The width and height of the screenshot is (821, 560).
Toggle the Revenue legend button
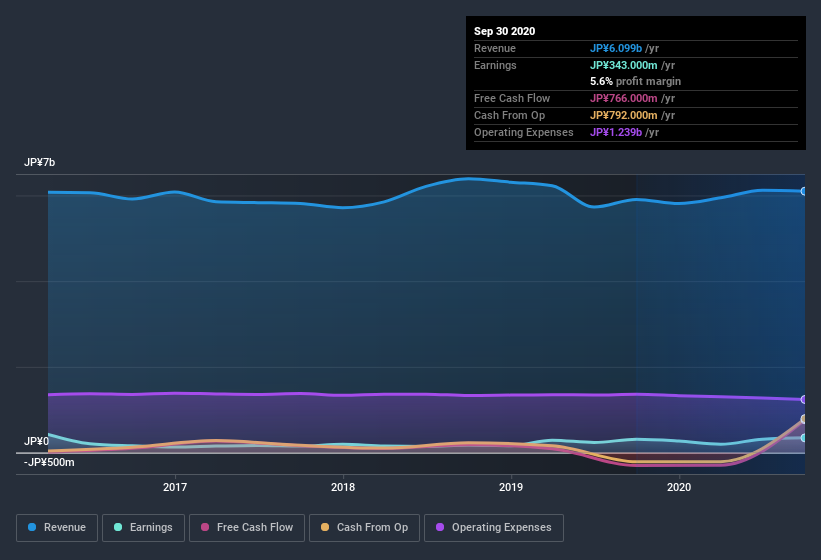click(57, 528)
